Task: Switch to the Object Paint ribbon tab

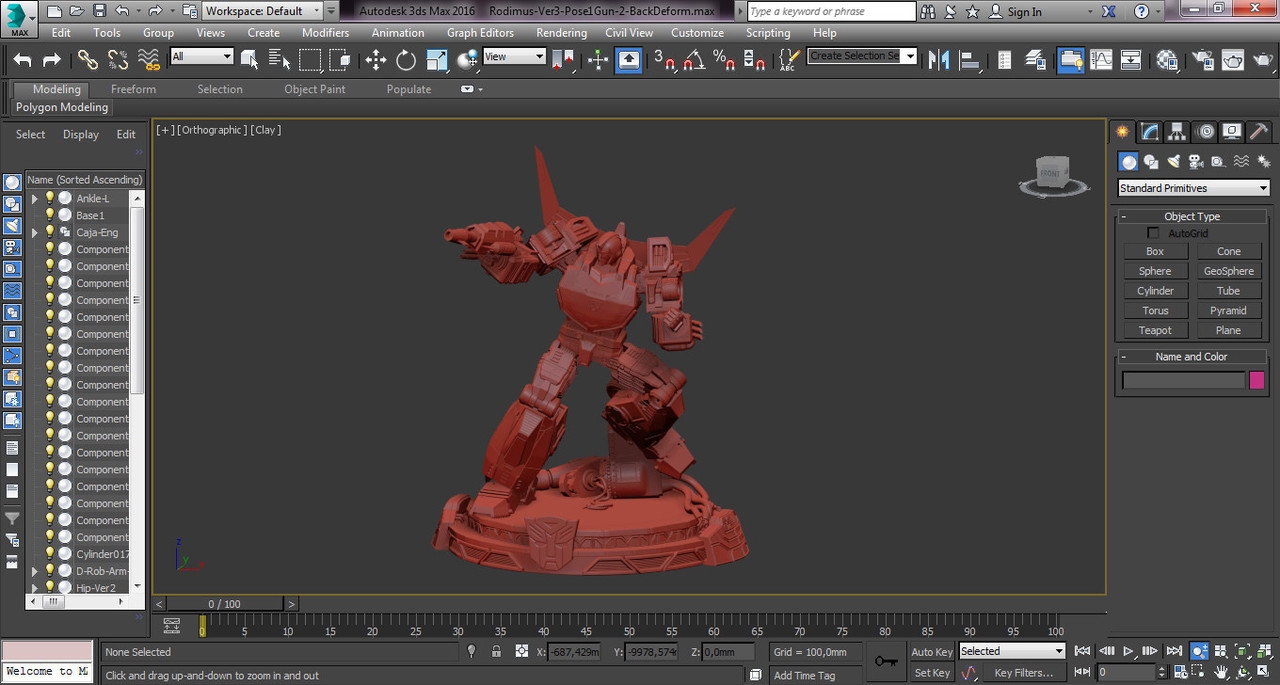Action: pos(315,89)
